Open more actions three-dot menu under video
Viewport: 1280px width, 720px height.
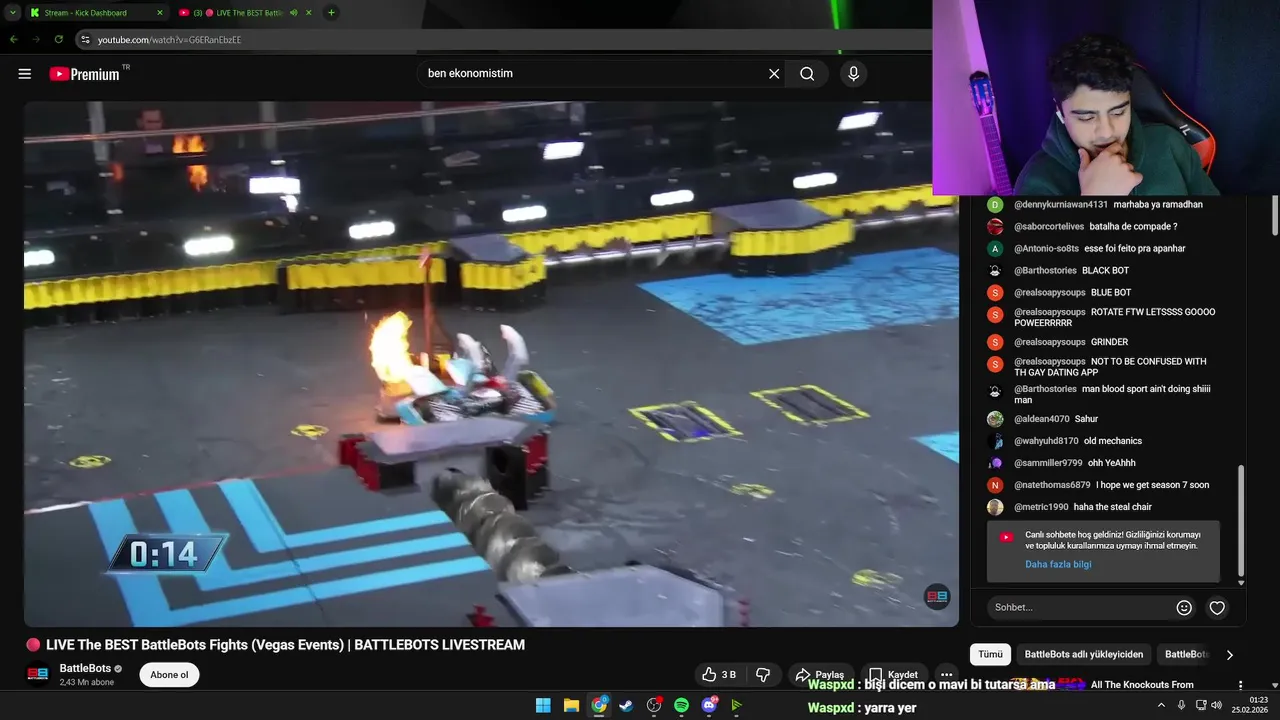pos(946,675)
